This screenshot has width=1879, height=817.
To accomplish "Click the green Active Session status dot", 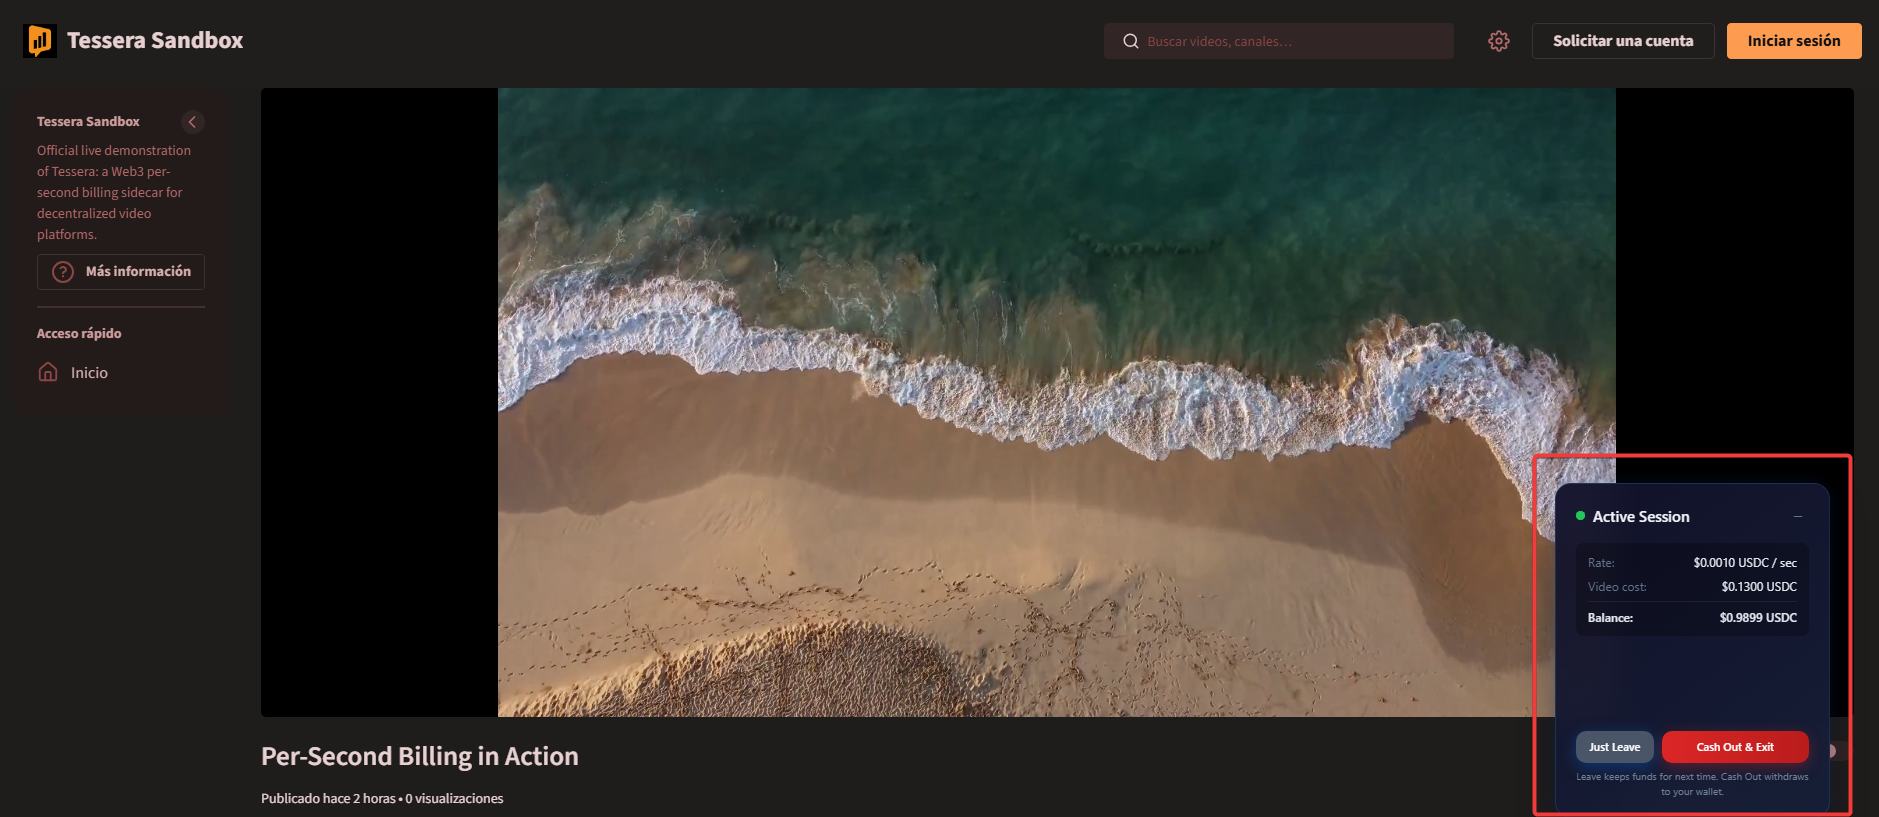I will (x=1580, y=516).
